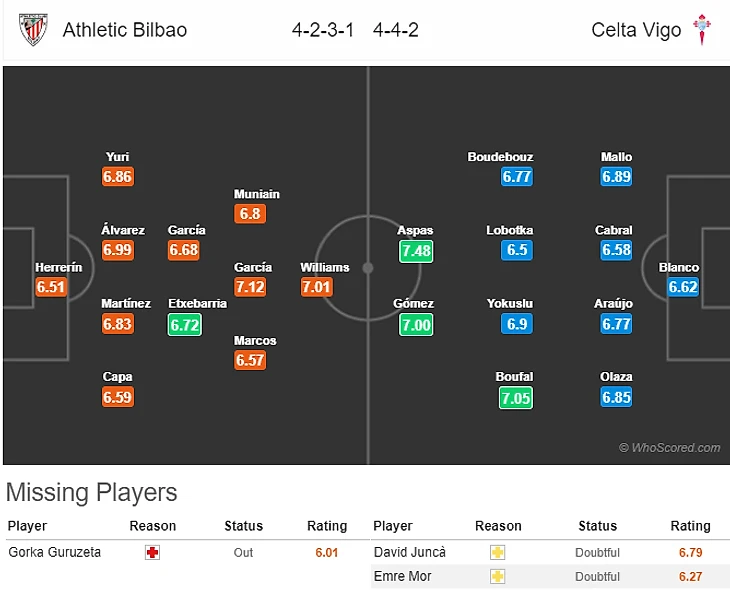The height and width of the screenshot is (594, 730).
Task: Open the Athletic Bilbao team name
Action: 125,29
